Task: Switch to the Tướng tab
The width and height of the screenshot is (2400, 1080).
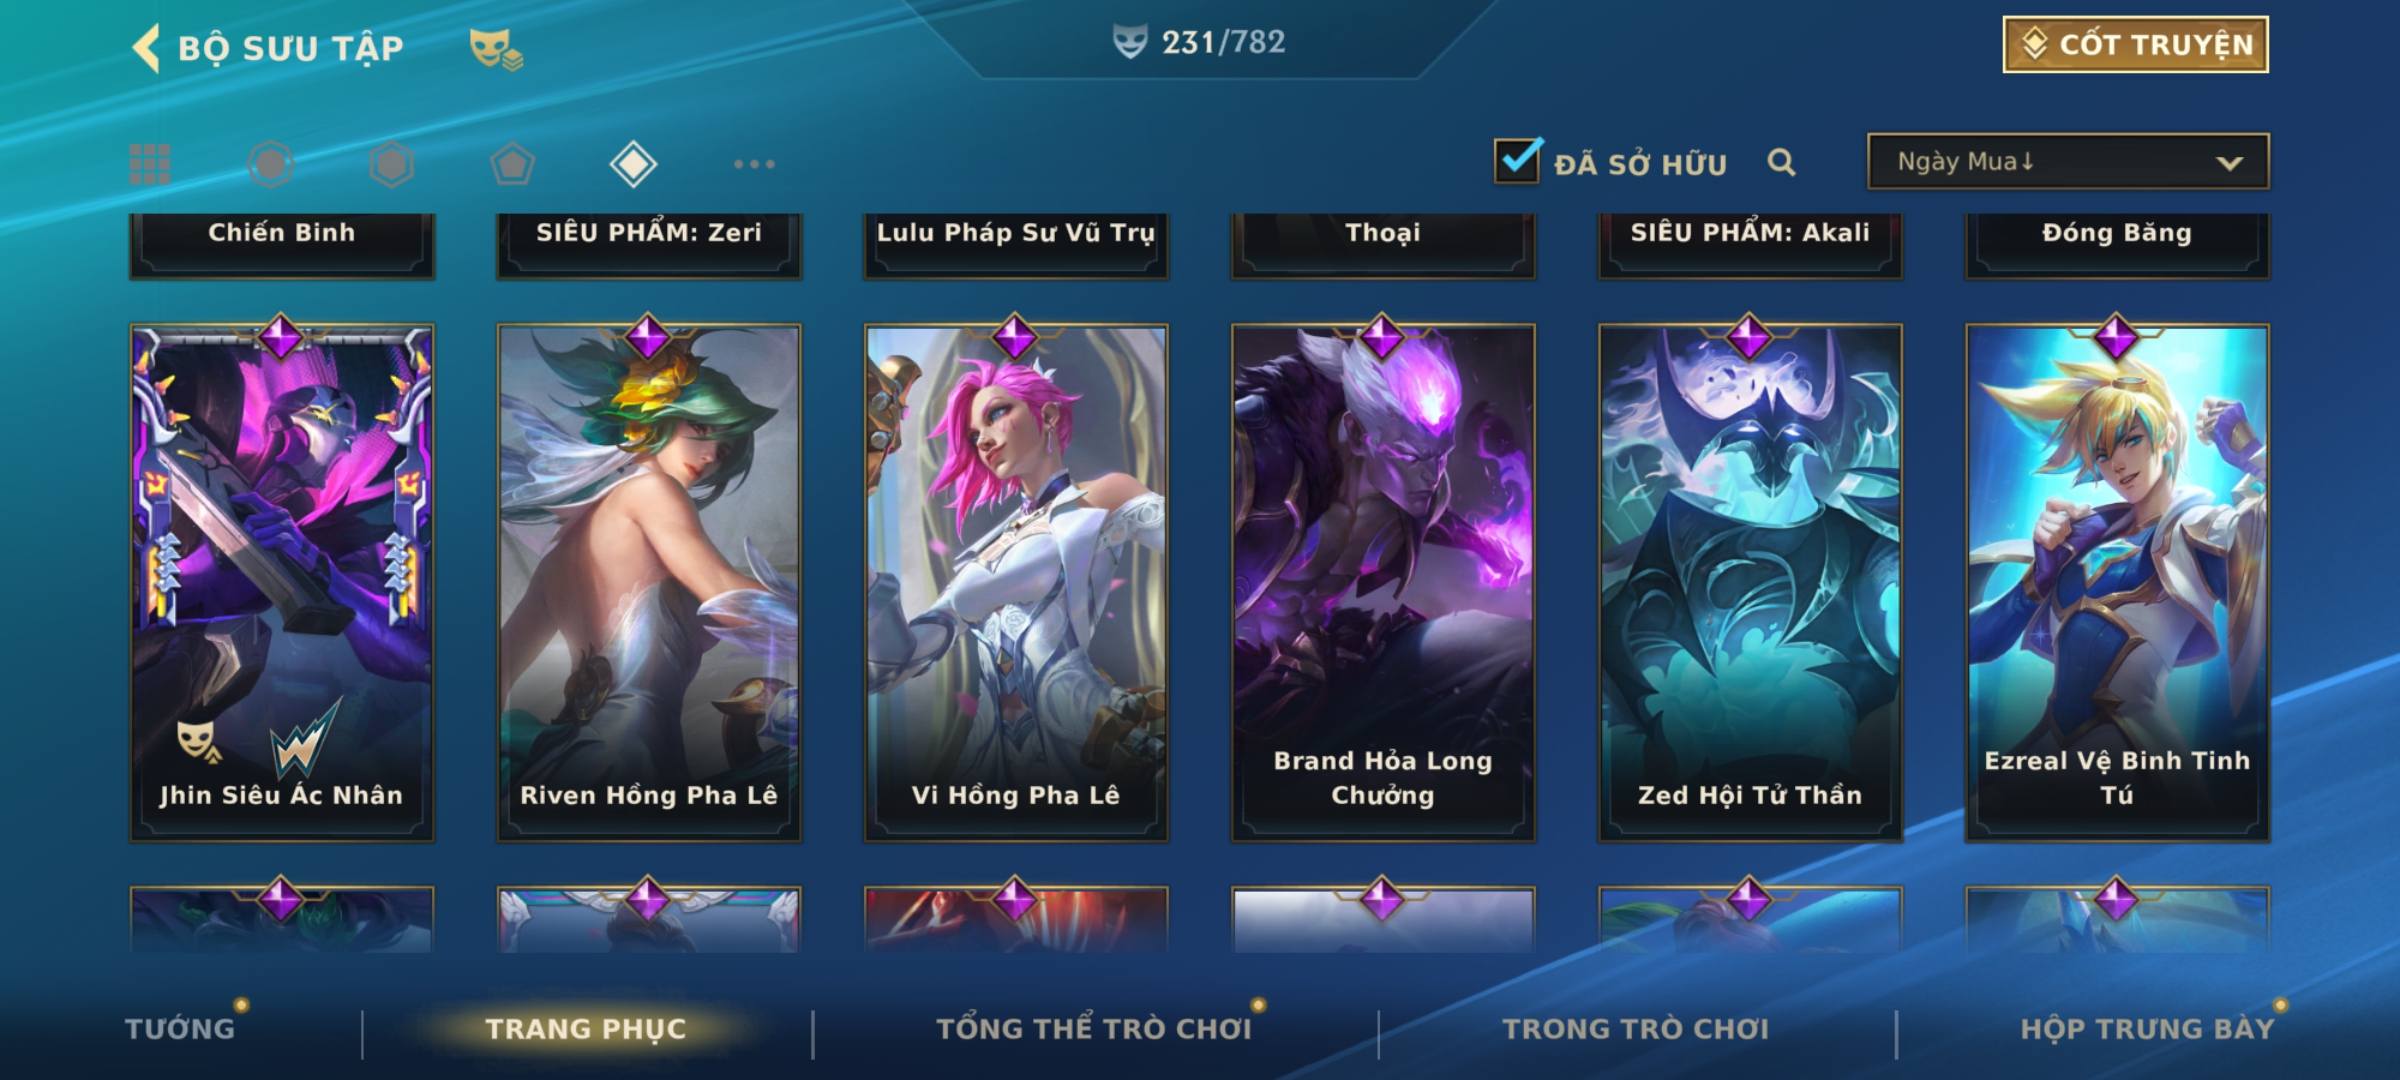Action: pos(180,1029)
